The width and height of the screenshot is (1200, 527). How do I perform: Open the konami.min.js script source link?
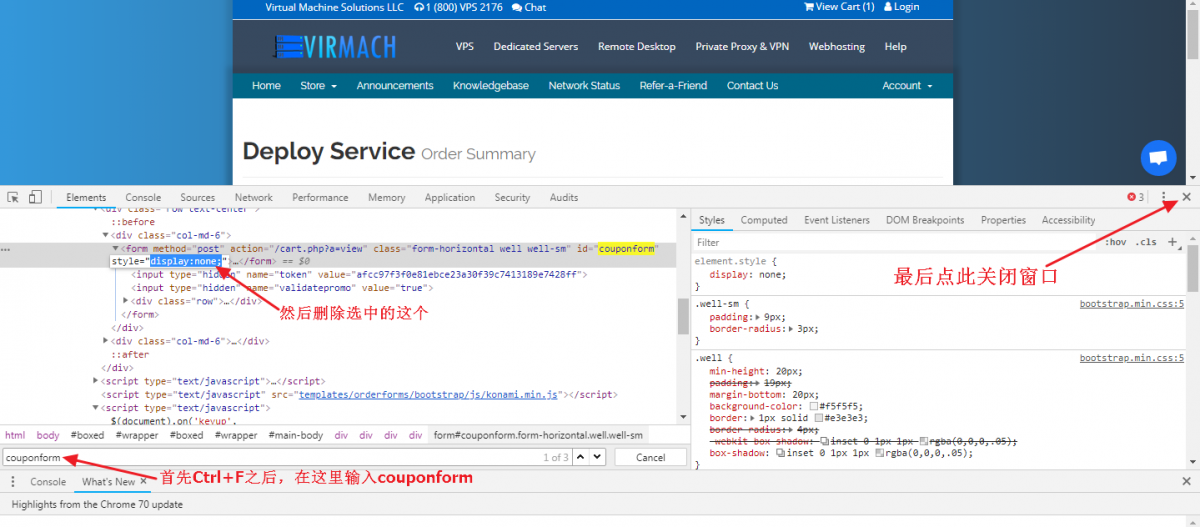430,395
